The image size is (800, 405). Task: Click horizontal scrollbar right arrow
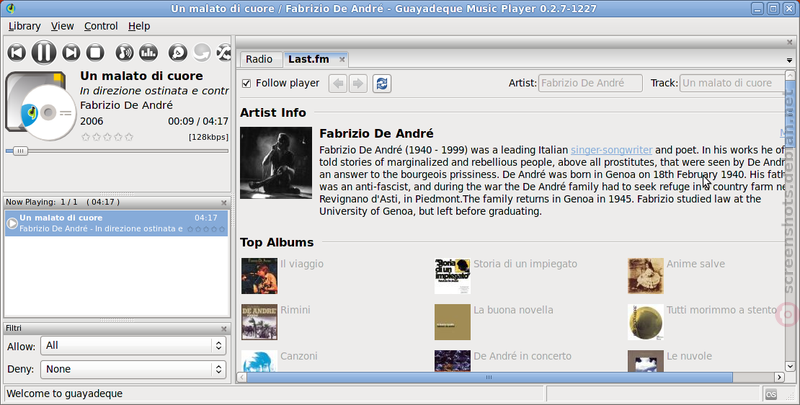click(x=779, y=377)
